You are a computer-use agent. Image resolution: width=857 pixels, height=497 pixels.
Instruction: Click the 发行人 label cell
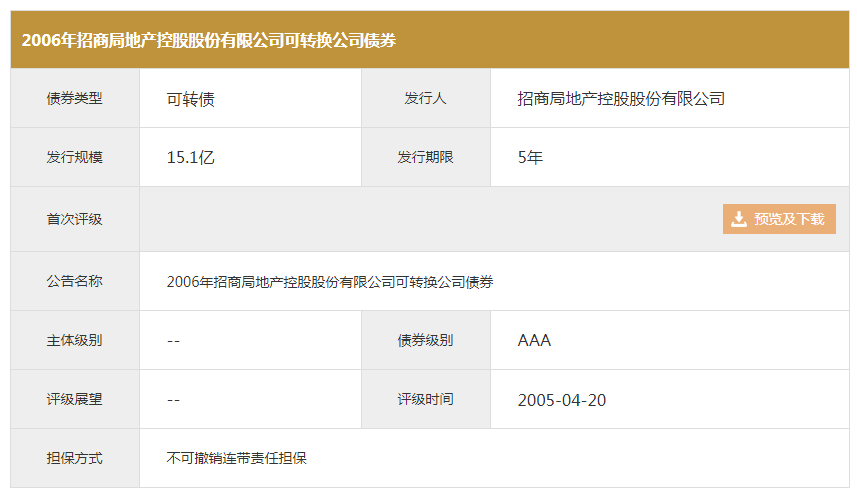point(425,99)
